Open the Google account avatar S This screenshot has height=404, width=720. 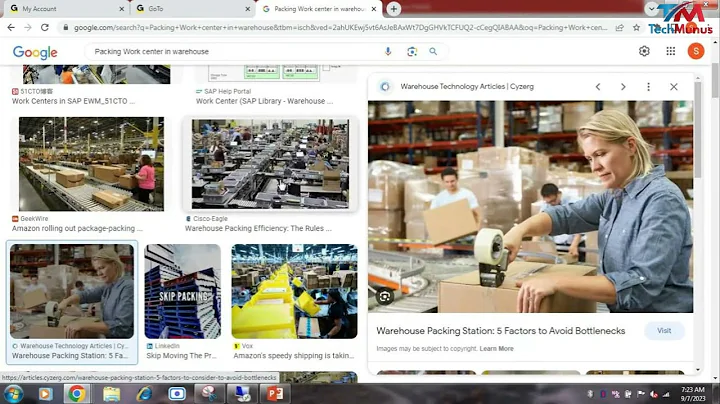tap(696, 51)
